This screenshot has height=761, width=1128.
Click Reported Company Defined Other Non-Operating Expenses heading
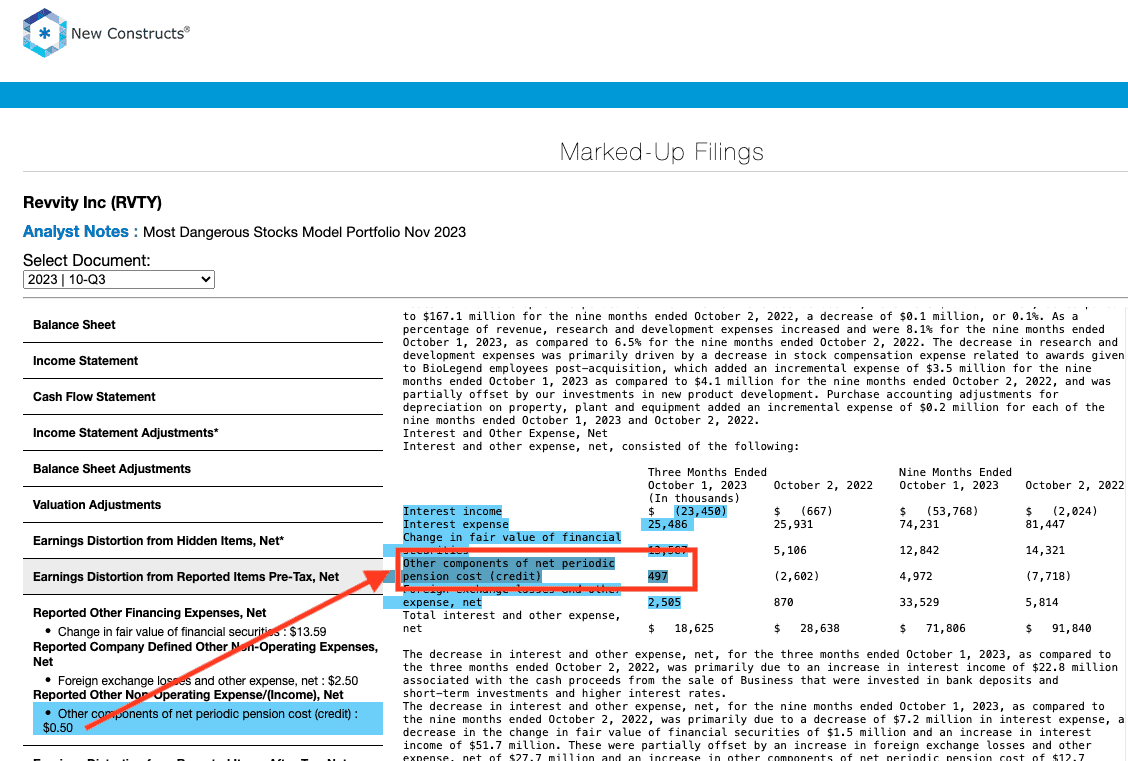206,654
